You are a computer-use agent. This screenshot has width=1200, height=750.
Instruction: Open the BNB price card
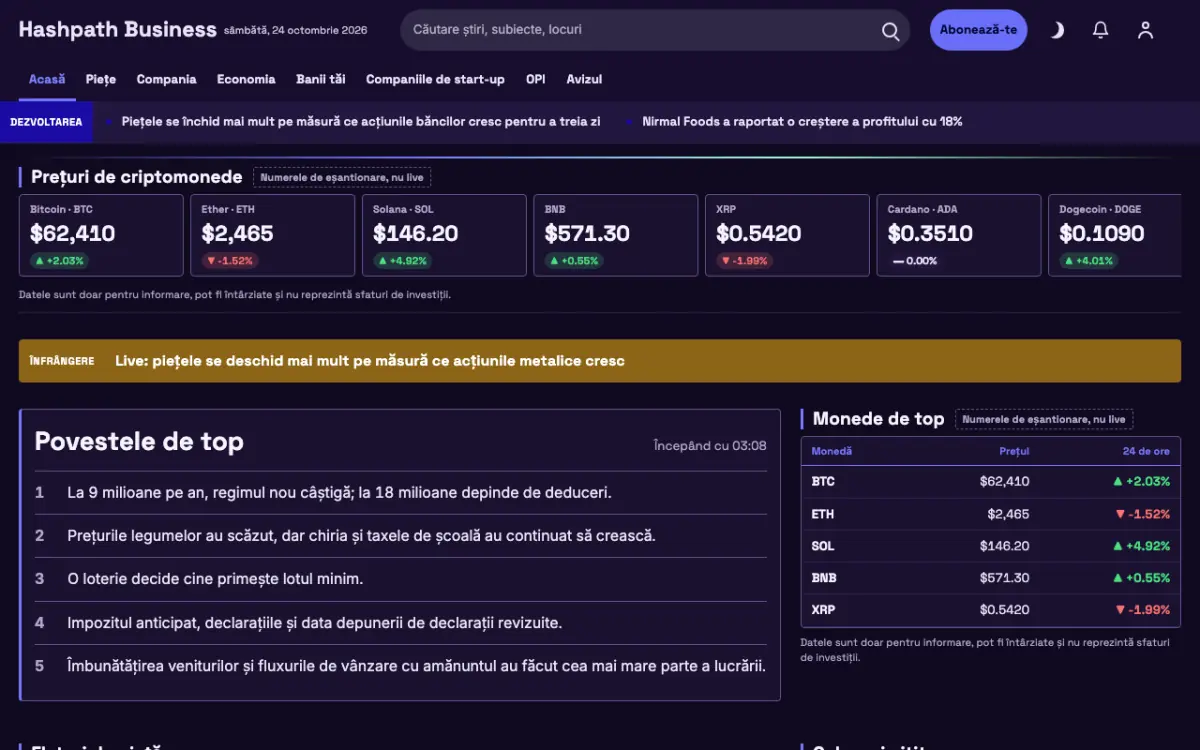pyautogui.click(x=616, y=235)
